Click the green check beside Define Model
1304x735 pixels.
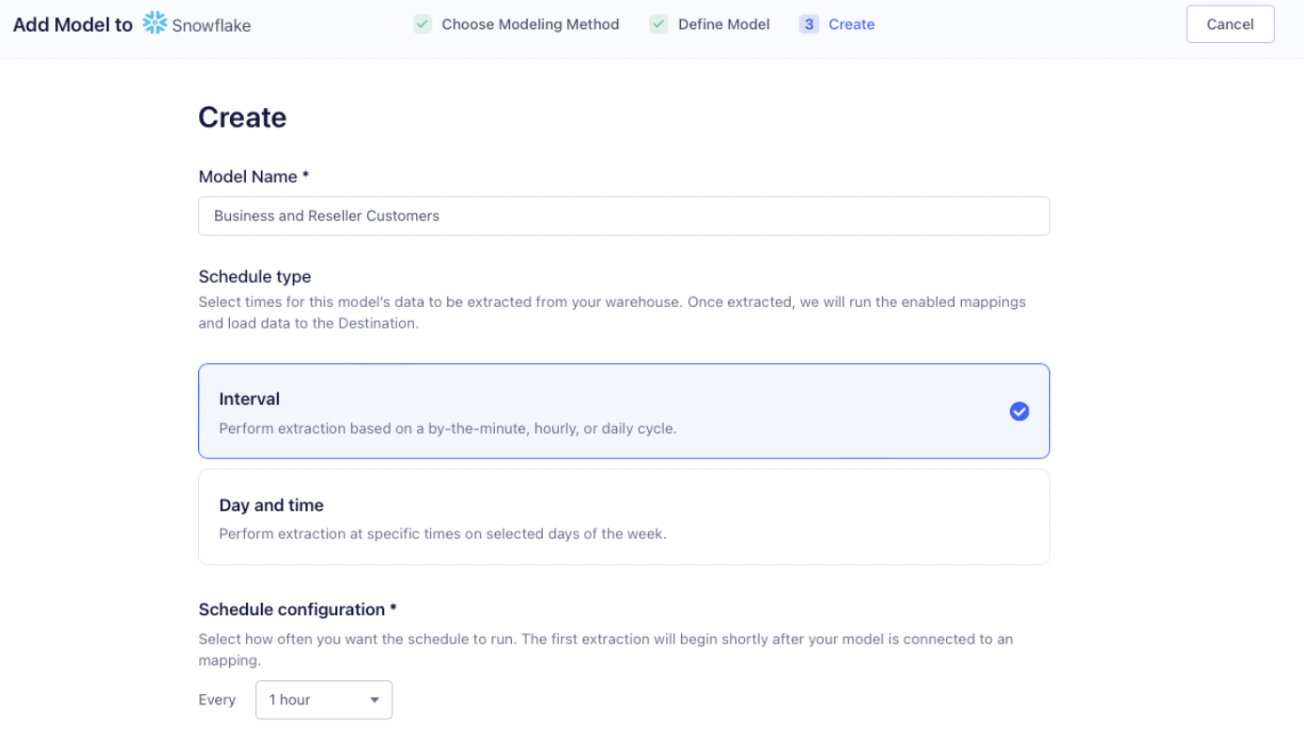coord(658,23)
